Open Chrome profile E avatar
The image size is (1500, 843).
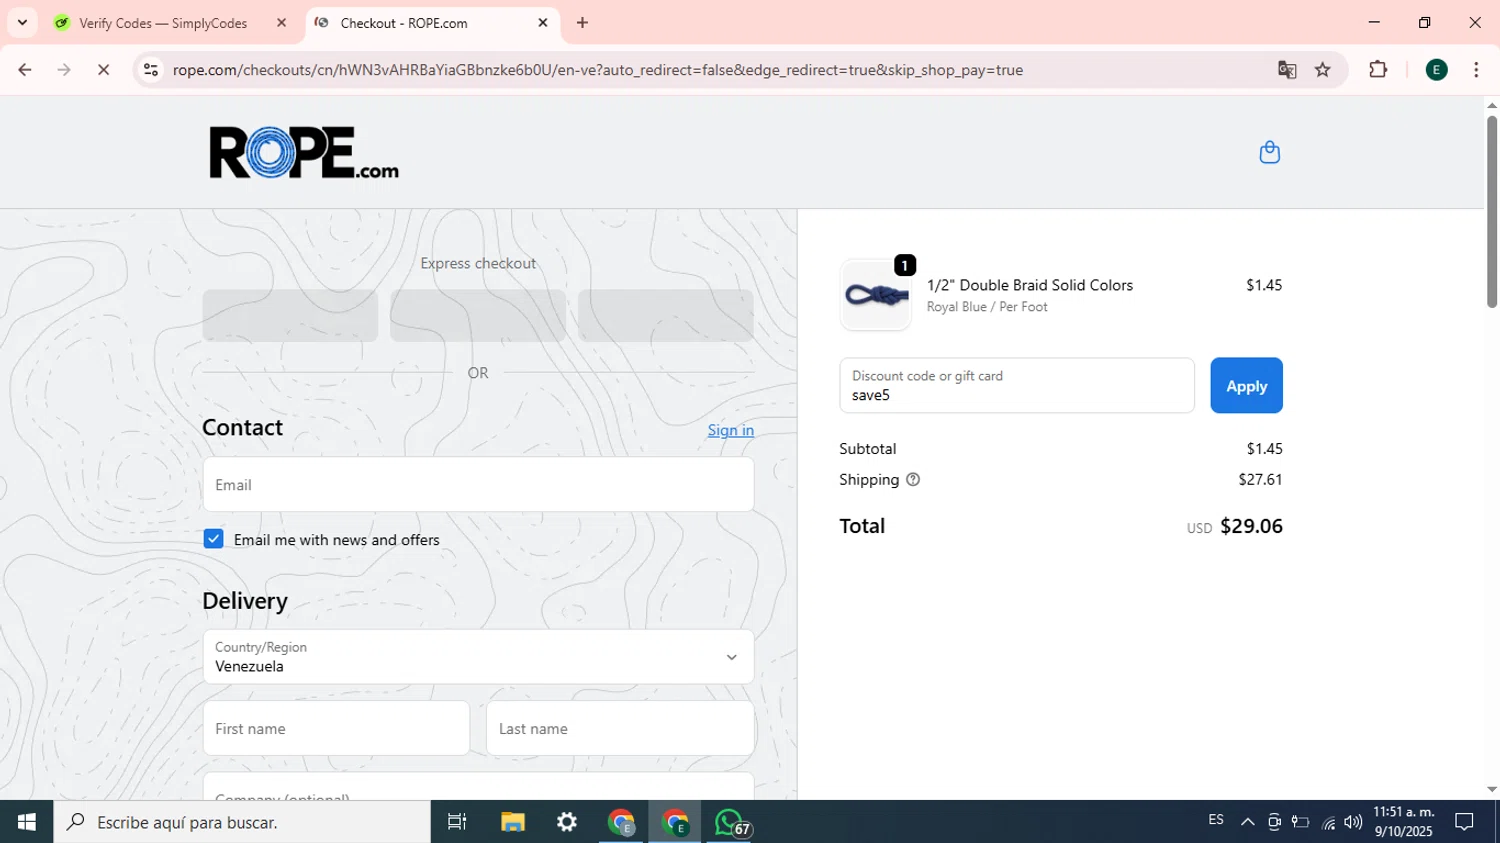coord(1436,70)
